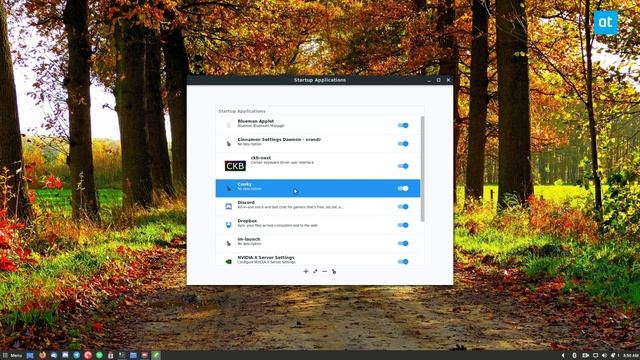Image resolution: width=640 pixels, height=360 pixels.
Task: Switch off im-launch at startup
Action: 403,243
